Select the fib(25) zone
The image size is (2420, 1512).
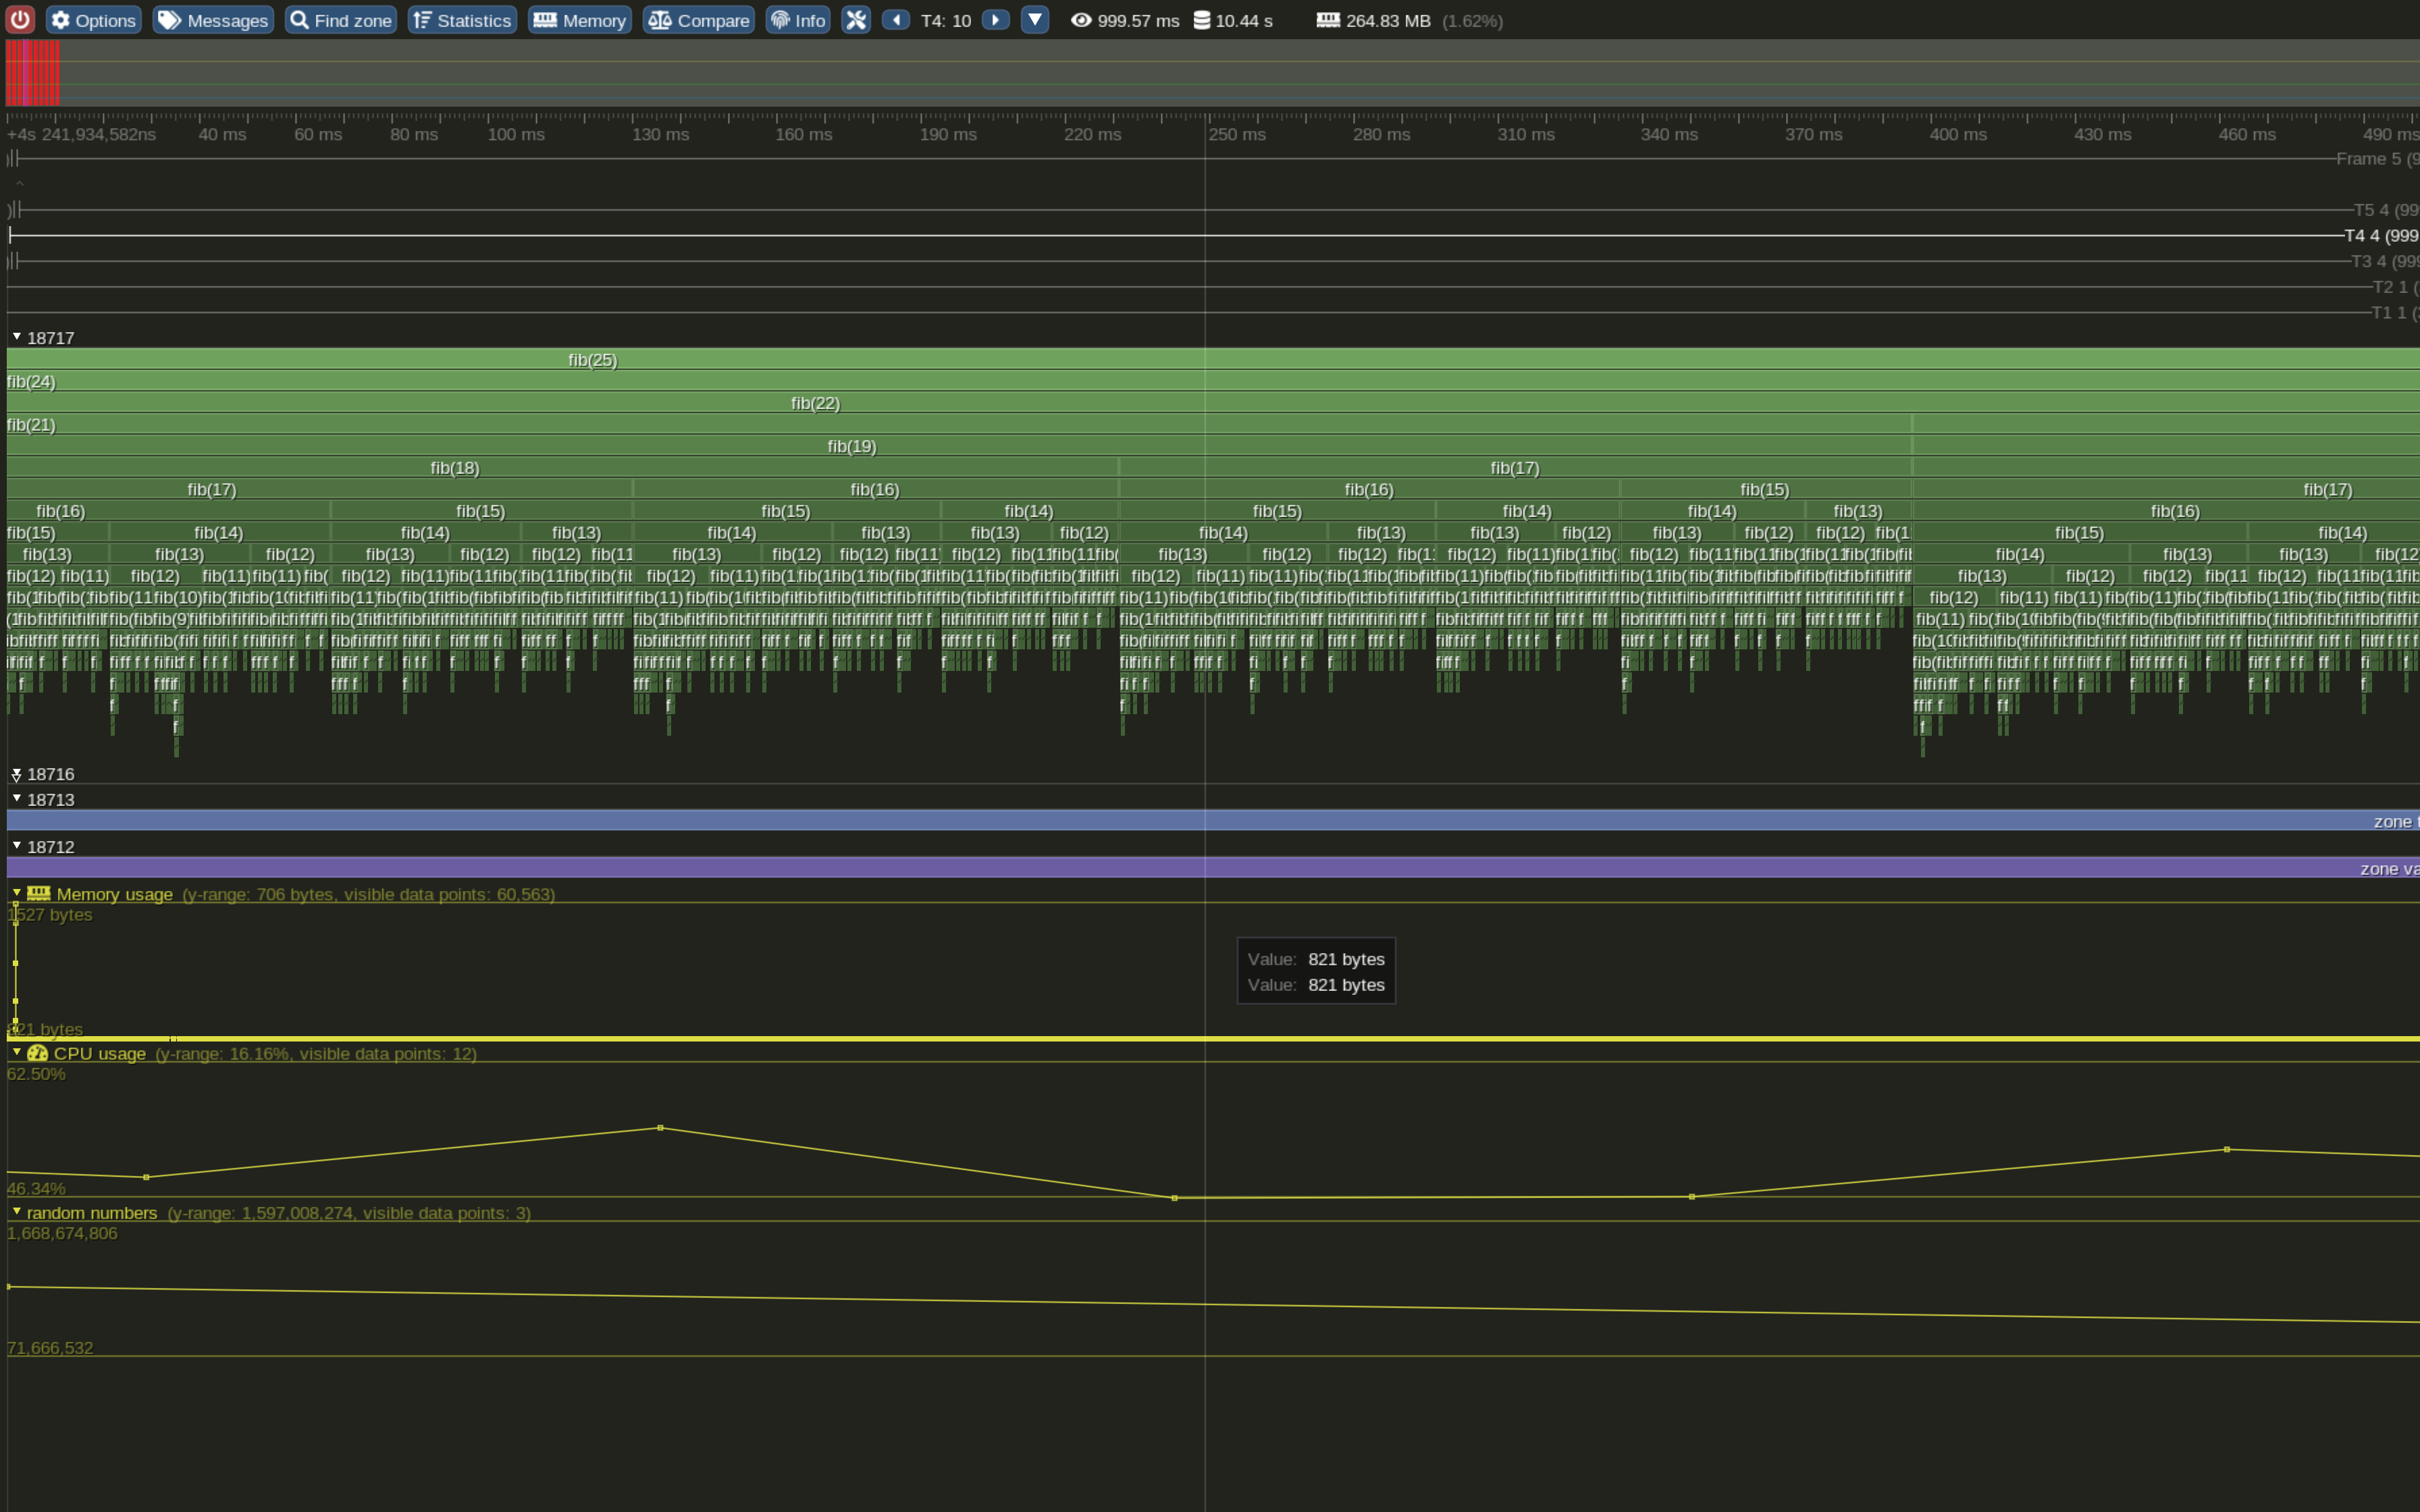(1213, 359)
